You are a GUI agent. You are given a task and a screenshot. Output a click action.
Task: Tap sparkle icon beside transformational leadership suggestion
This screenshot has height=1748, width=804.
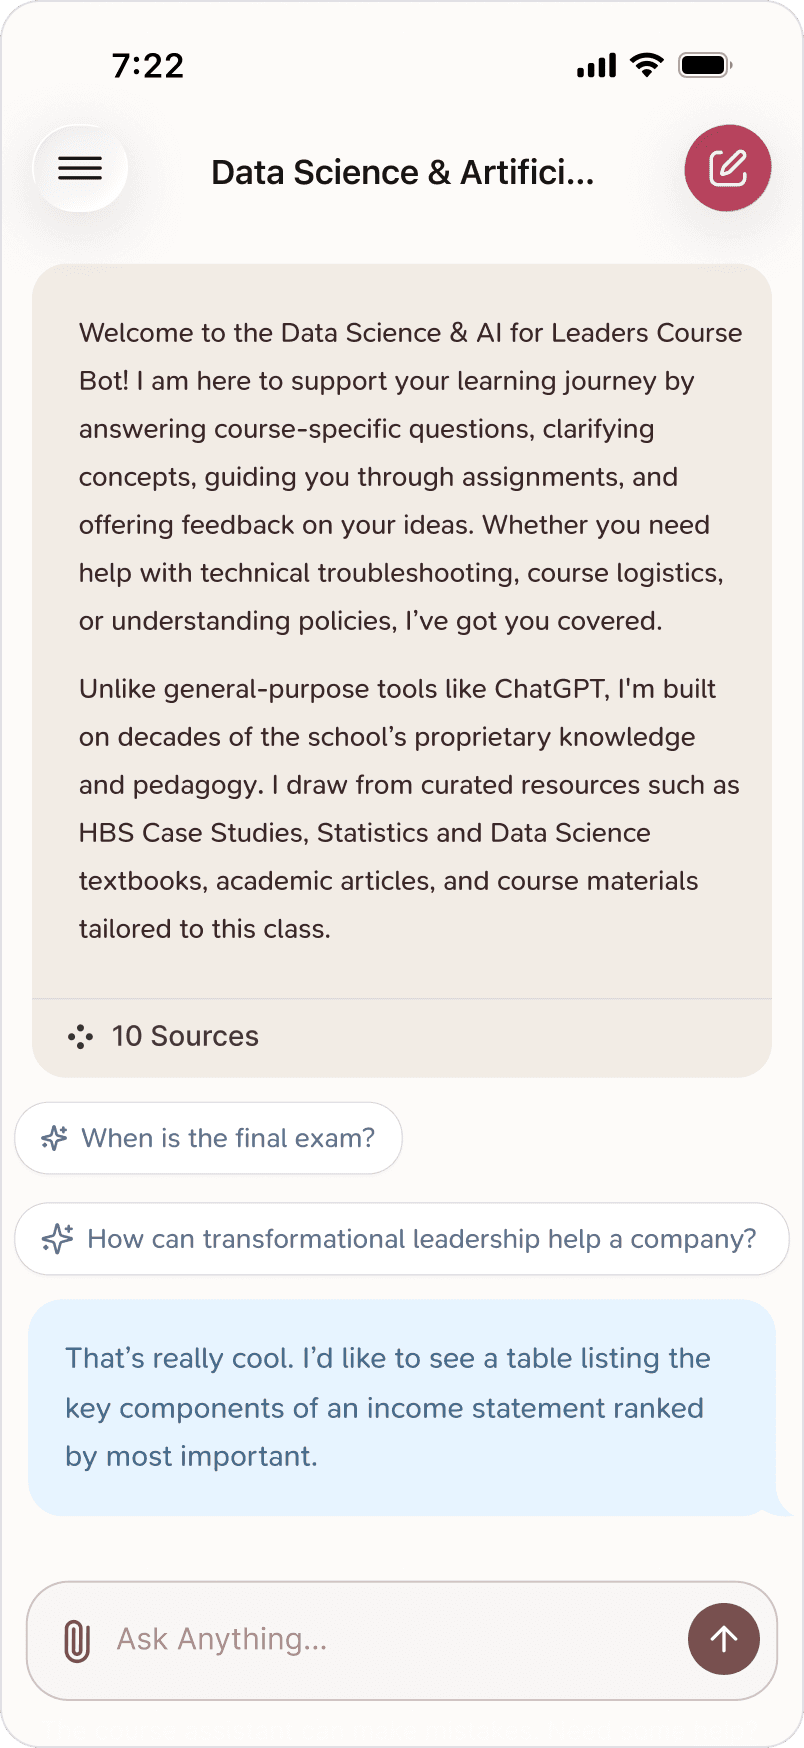(57, 1239)
